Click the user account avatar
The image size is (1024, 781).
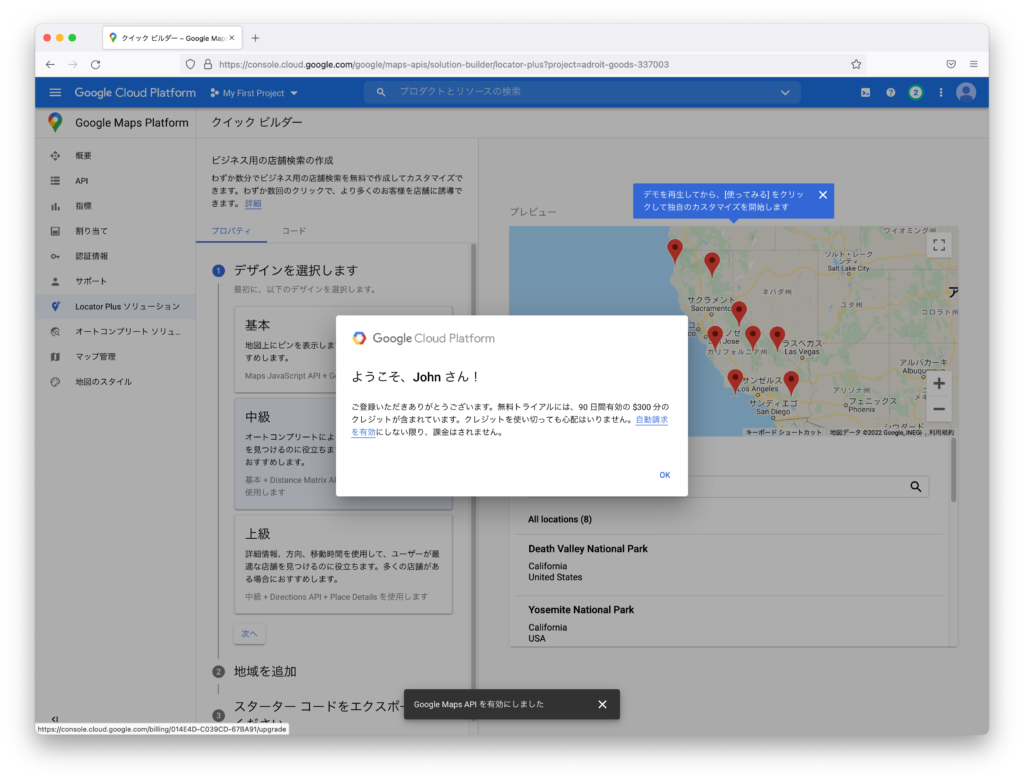(965, 93)
